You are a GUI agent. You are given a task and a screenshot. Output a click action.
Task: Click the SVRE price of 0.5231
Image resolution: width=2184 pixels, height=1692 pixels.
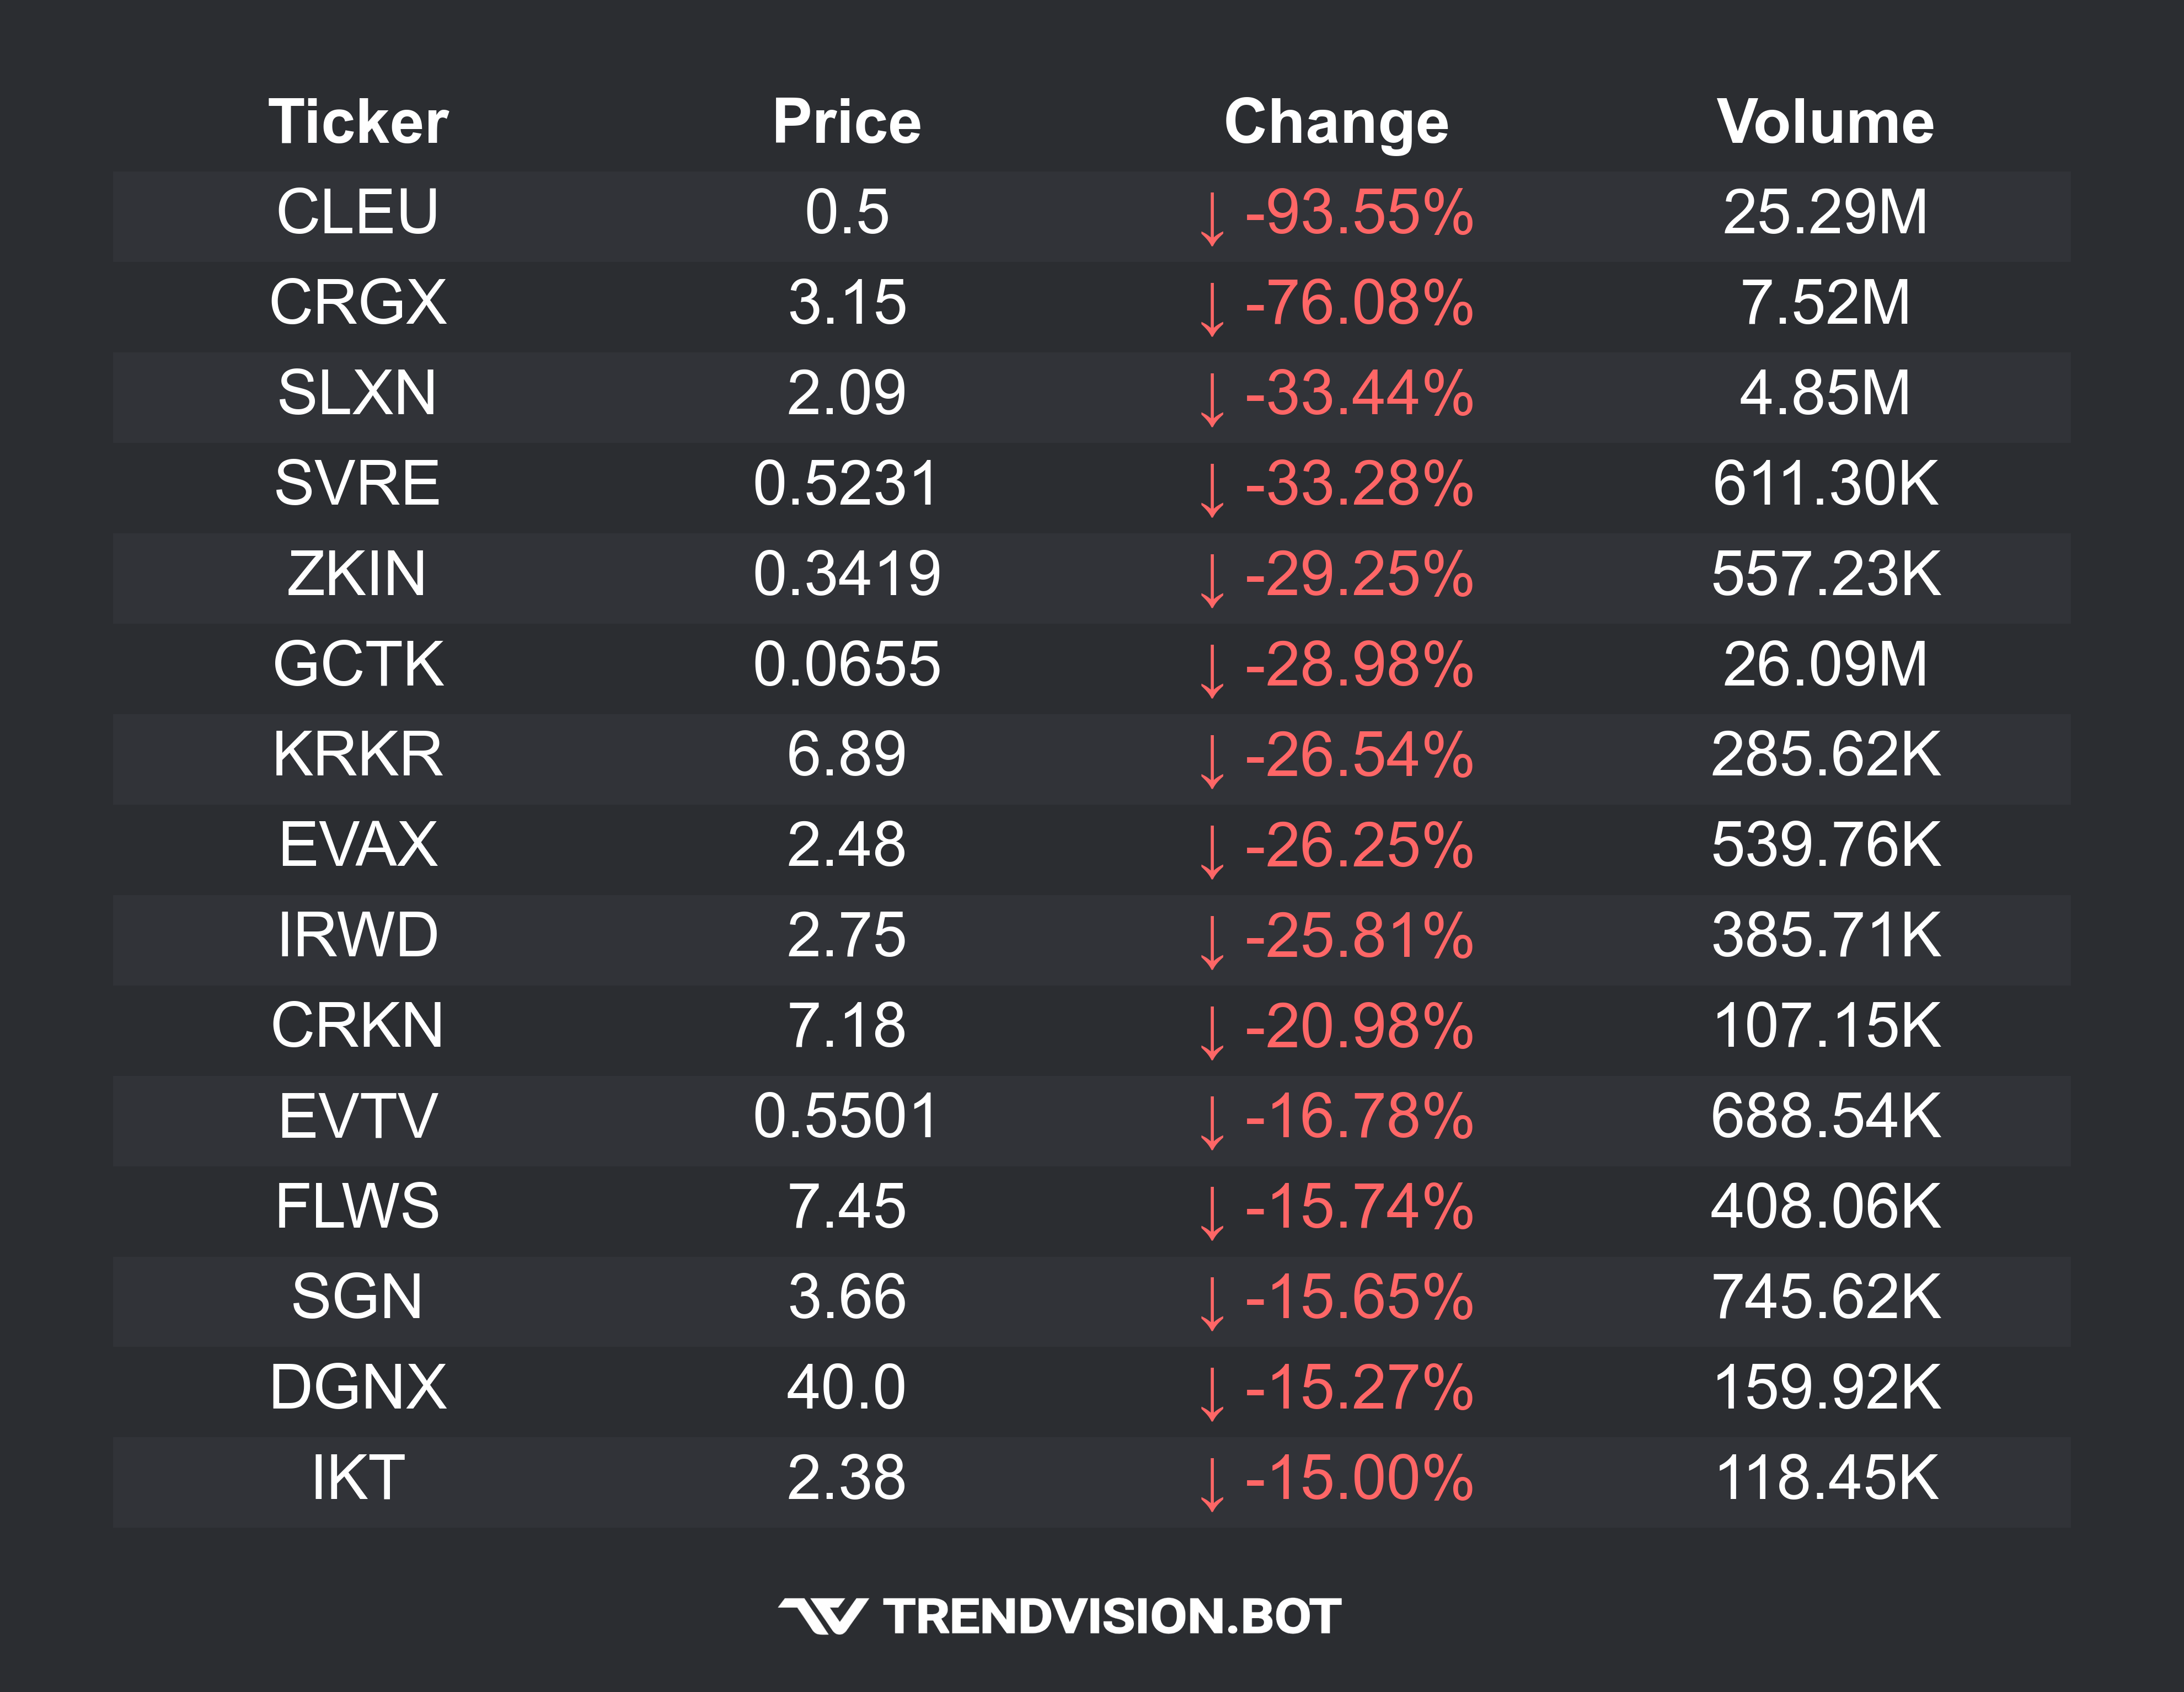point(846,483)
